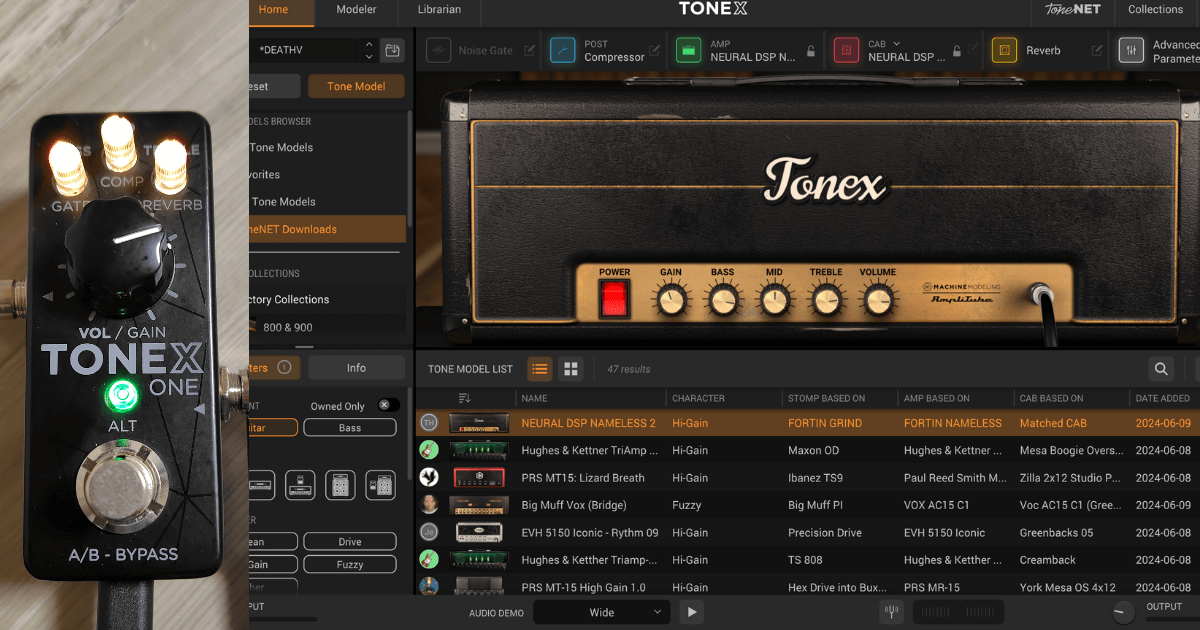The image size is (1200, 630).
Task: Open the ToneNET tab
Action: pos(1073,10)
